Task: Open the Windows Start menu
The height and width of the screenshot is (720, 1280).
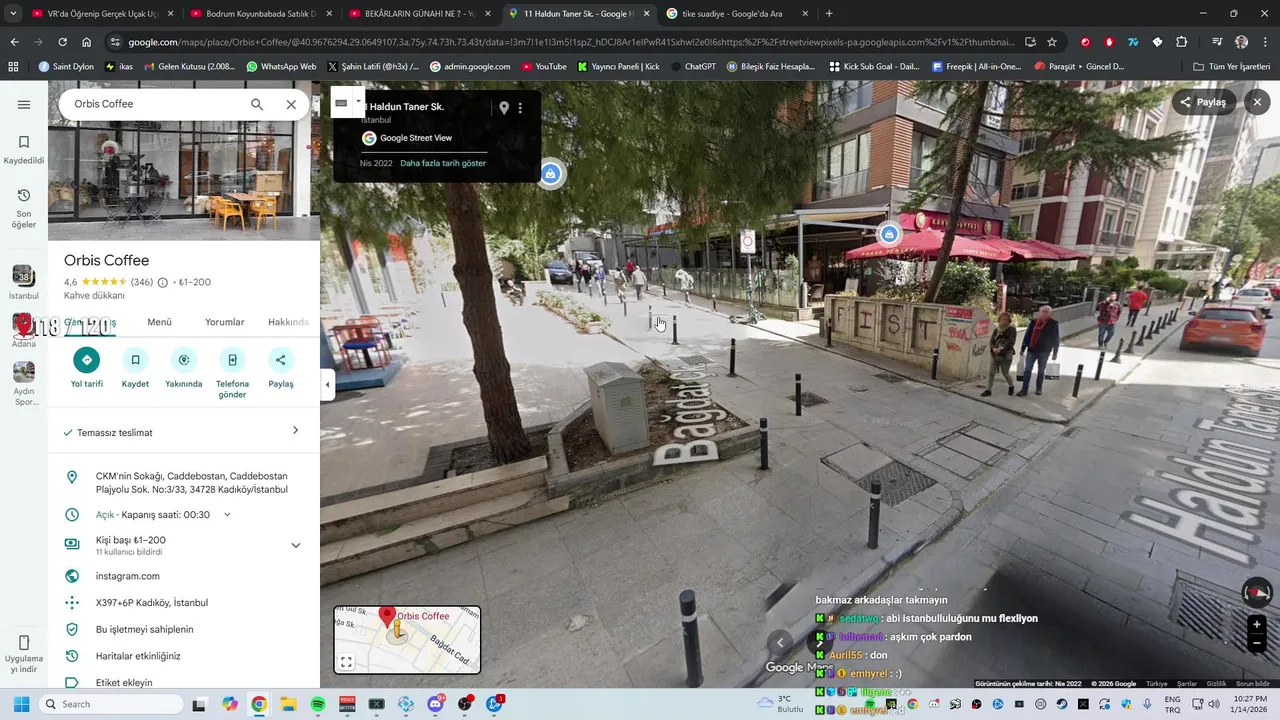Action: click(21, 704)
